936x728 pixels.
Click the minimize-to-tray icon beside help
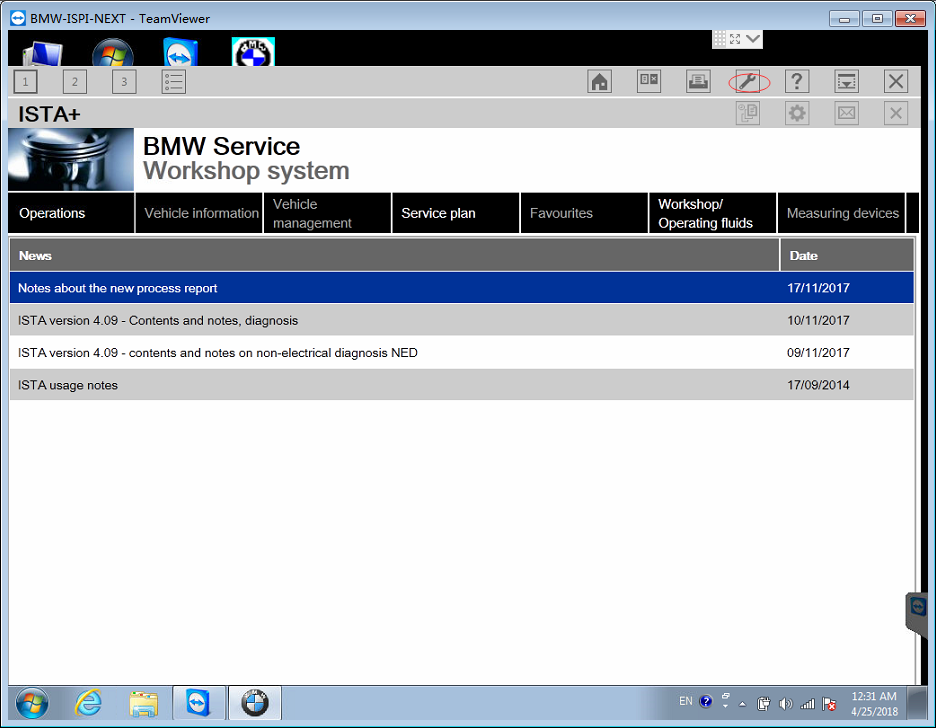846,82
